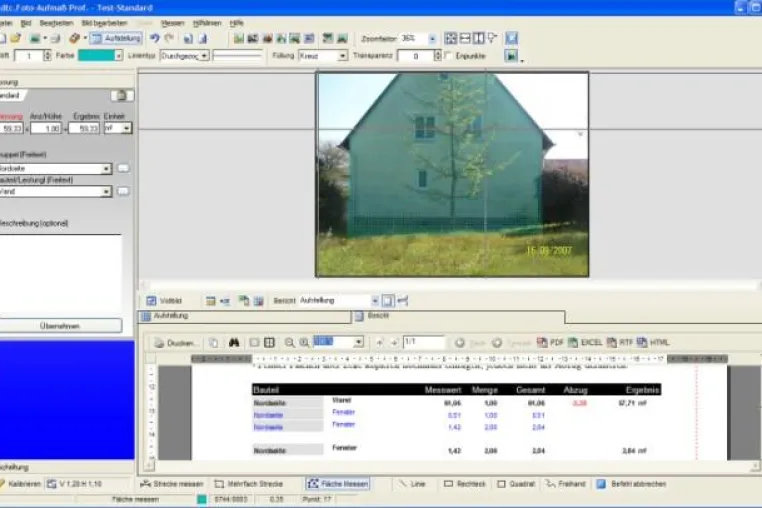Click the Drucken button
Image resolution: width=762 pixels, height=508 pixels.
pos(175,343)
